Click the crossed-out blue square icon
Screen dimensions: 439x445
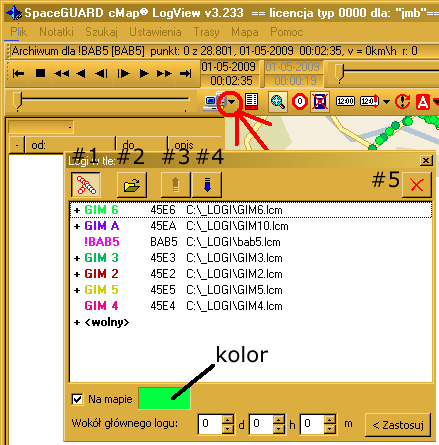[320, 101]
